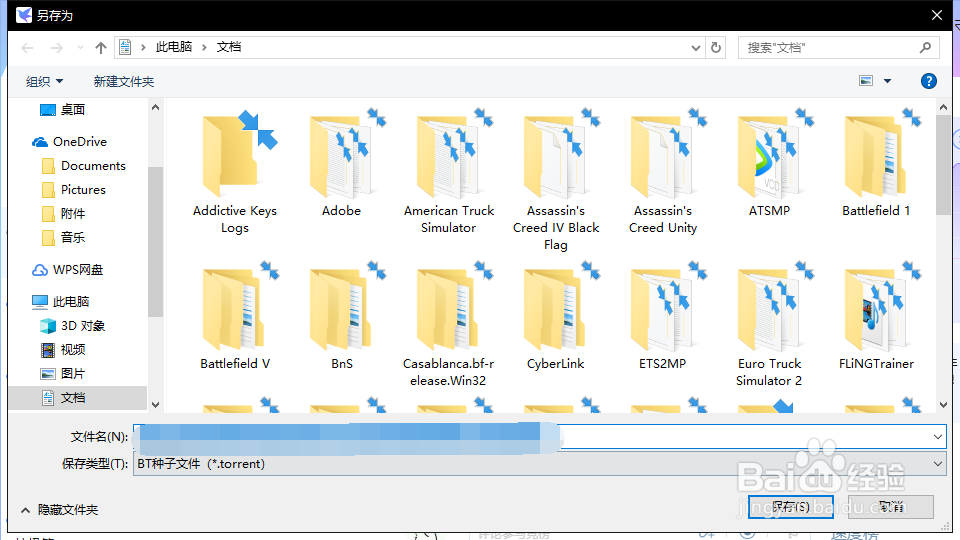Click the search magnifier icon
The image size is (960, 540).
(x=925, y=47)
